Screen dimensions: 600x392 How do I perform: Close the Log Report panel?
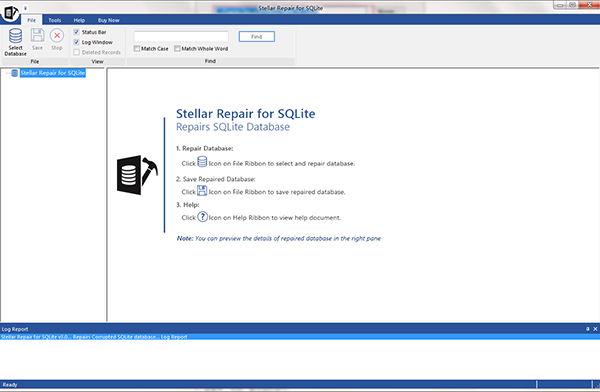tap(595, 329)
